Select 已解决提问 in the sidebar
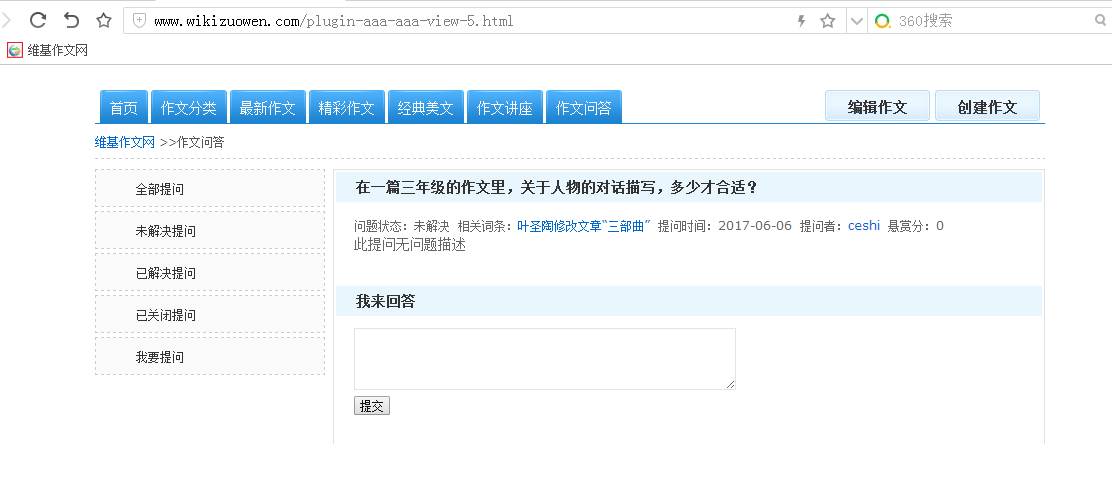This screenshot has width=1112, height=500. click(x=210, y=273)
